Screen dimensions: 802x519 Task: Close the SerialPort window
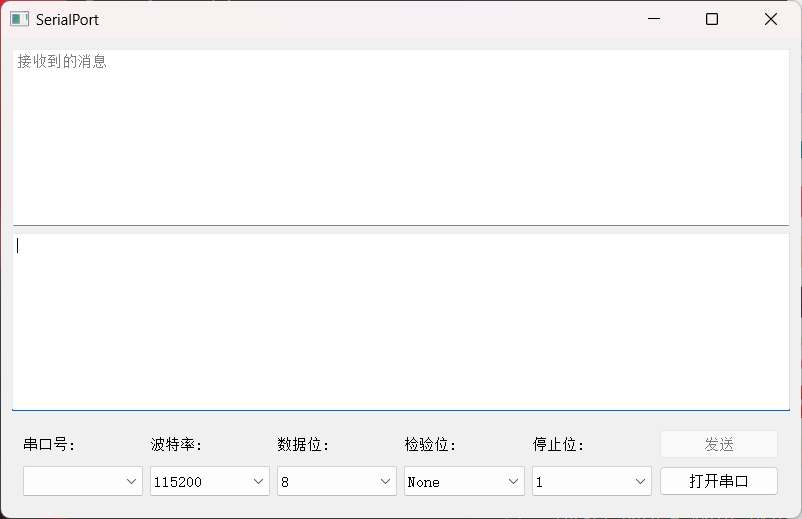pyautogui.click(x=771, y=19)
